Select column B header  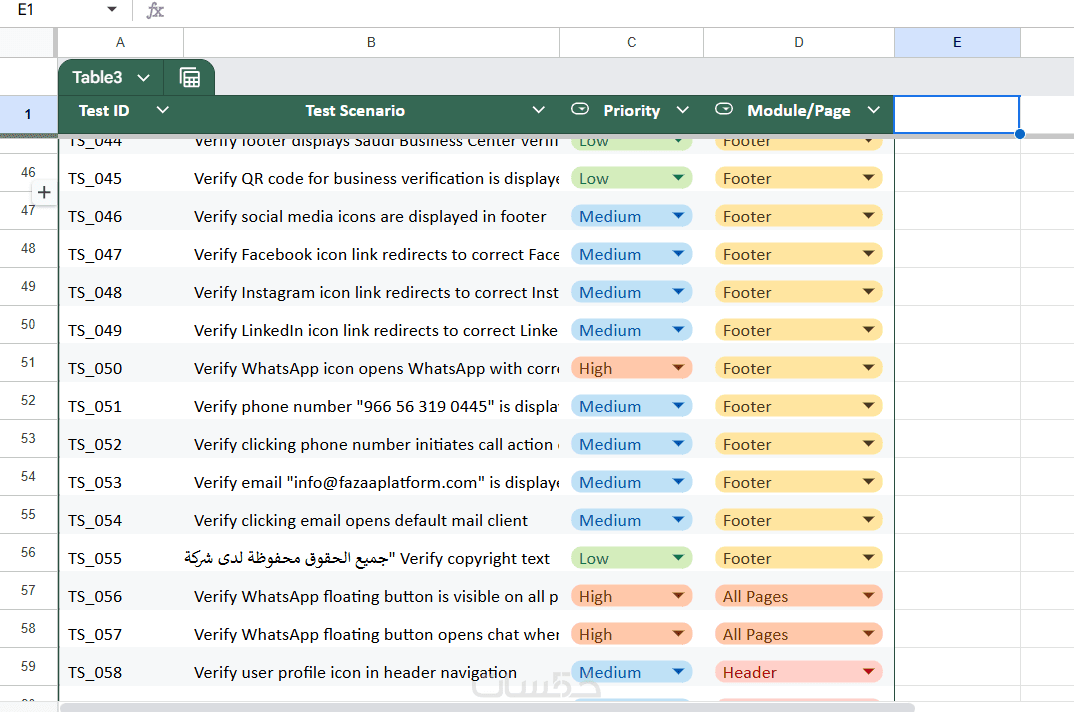tap(371, 42)
